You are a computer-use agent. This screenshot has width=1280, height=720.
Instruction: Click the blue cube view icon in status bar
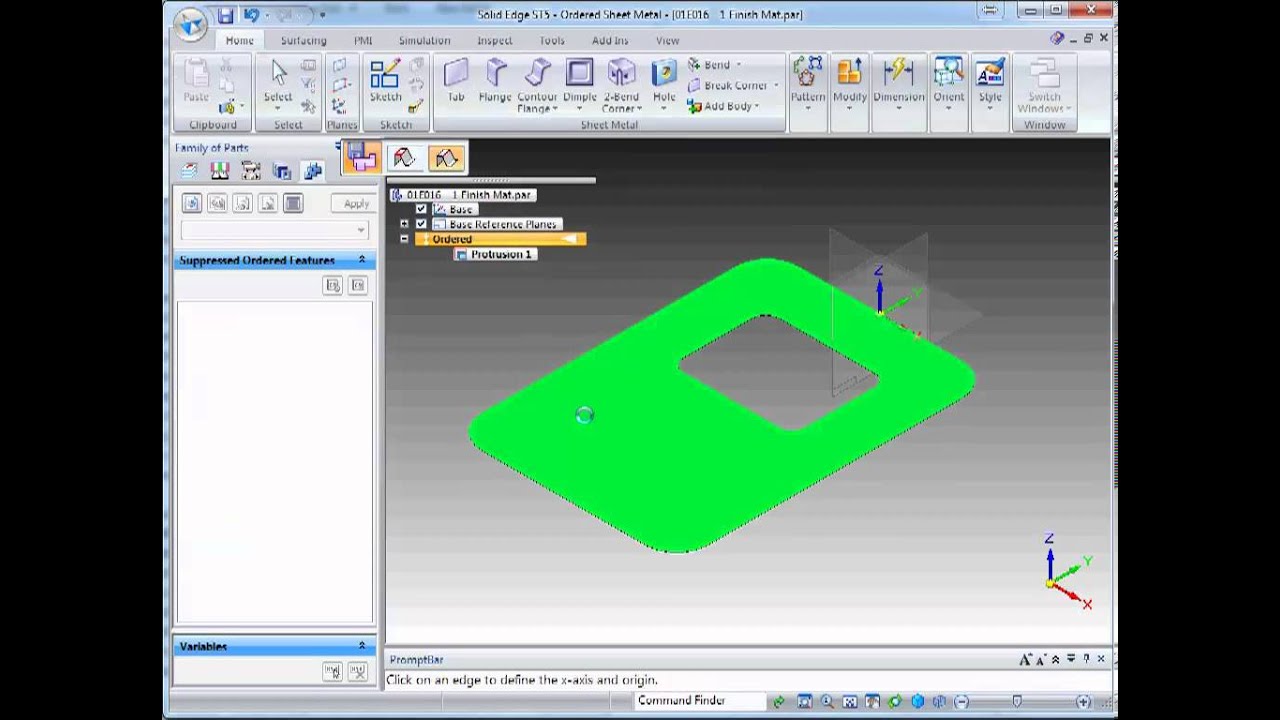point(918,701)
